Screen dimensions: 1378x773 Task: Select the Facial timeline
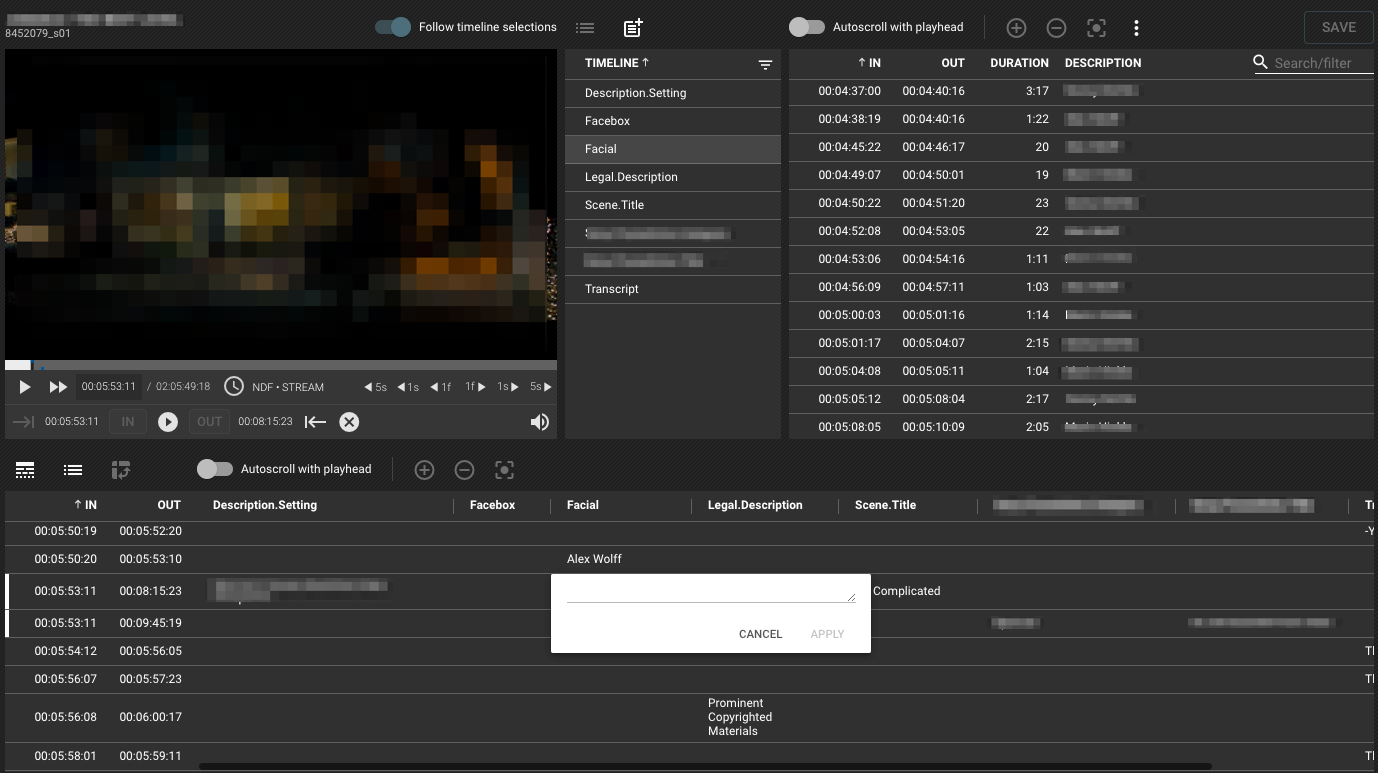coord(673,149)
